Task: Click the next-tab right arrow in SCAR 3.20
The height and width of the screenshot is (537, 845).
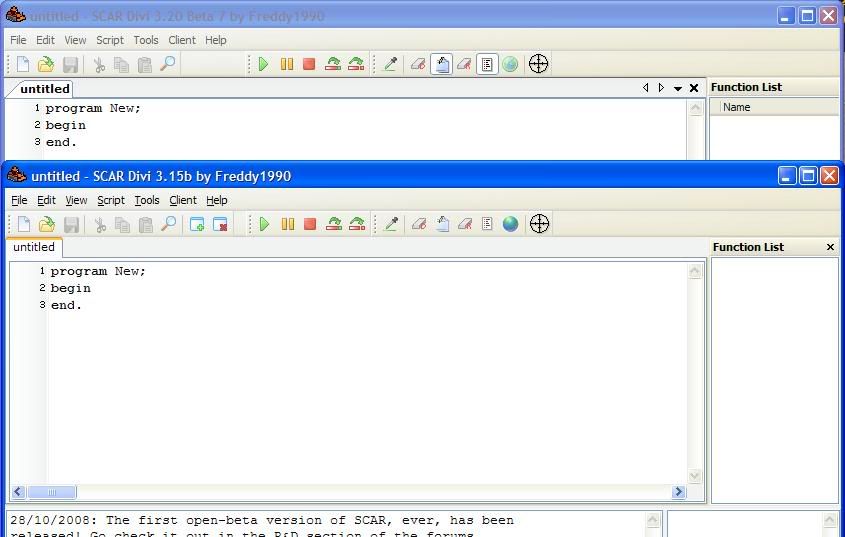Action: (661, 88)
